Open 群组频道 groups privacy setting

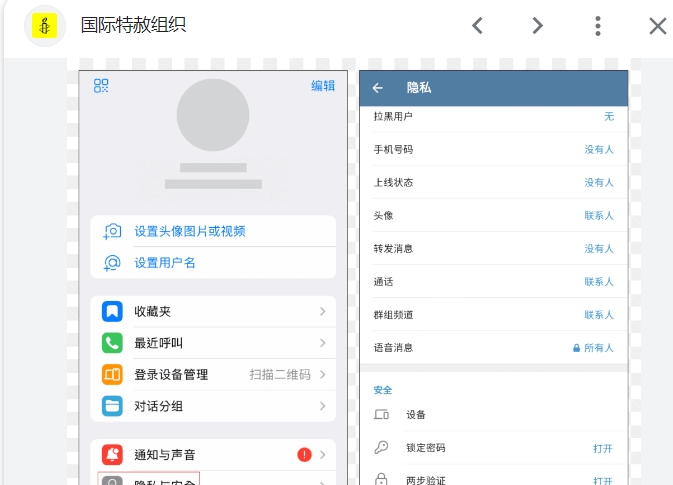click(x=494, y=315)
